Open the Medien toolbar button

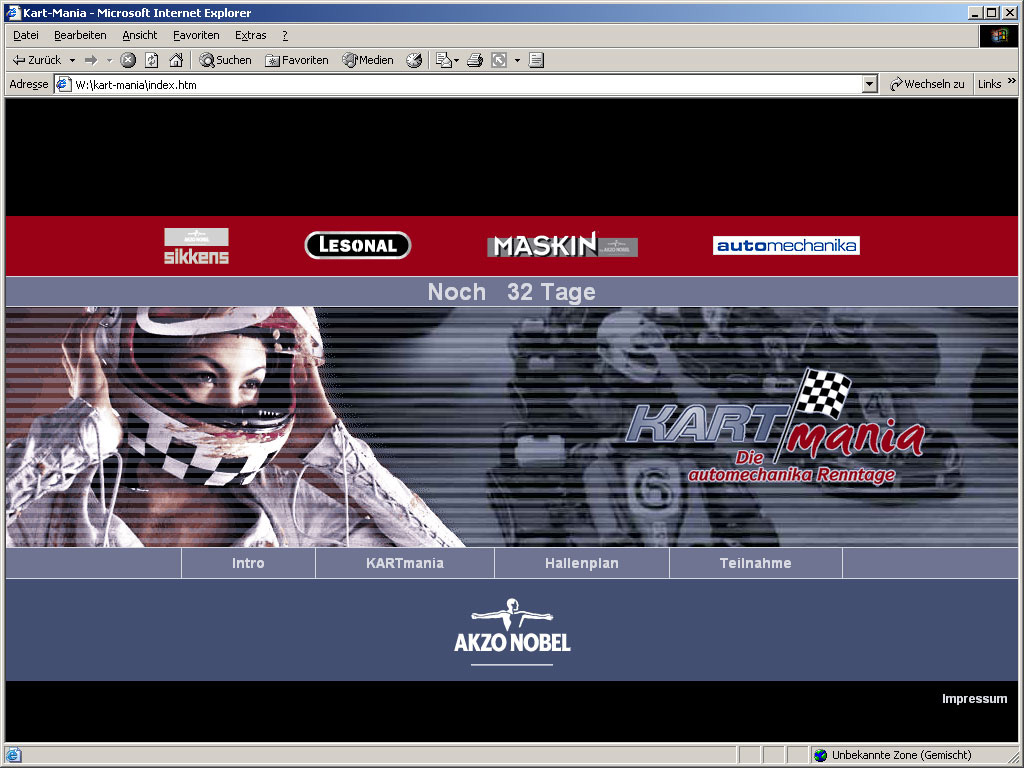368,60
